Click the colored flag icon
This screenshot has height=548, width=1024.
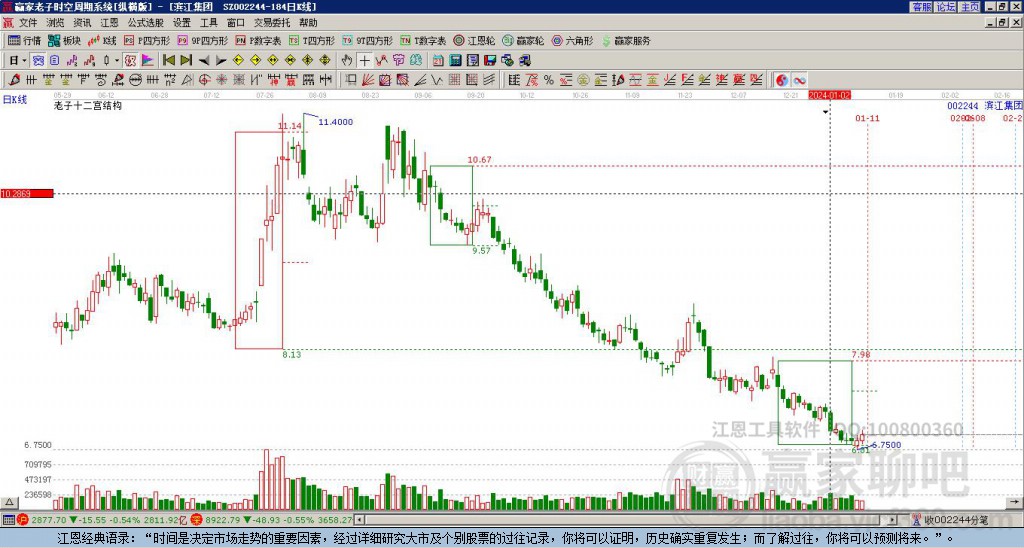[148, 60]
